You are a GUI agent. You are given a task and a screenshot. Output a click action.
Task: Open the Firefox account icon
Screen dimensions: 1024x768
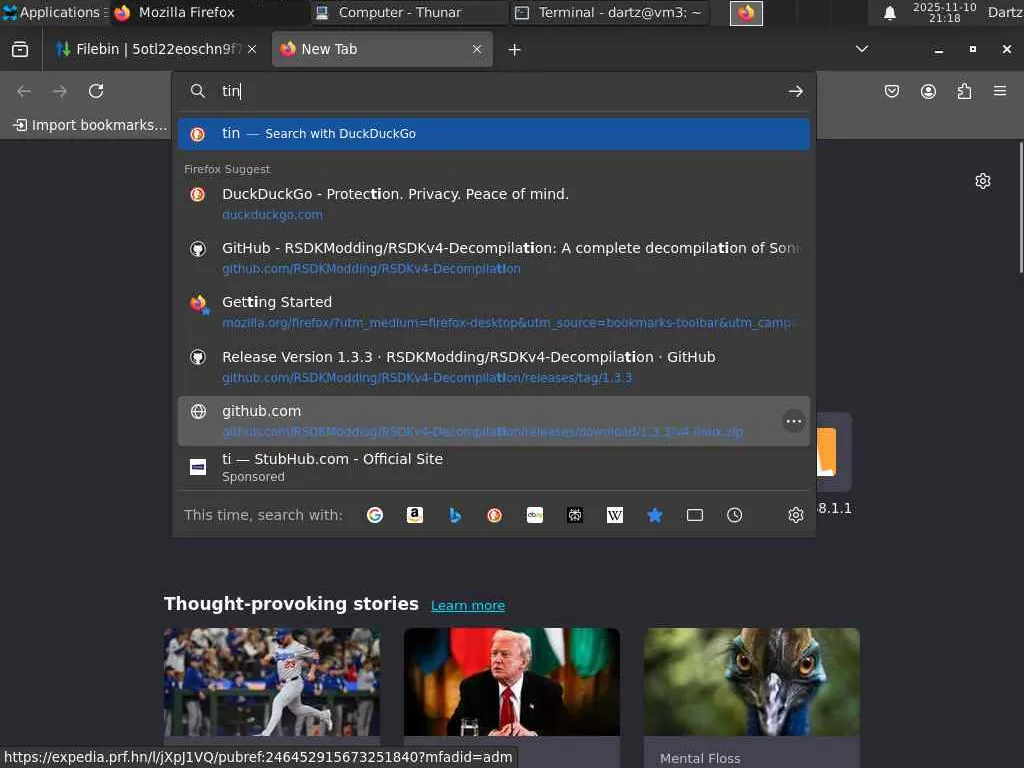(x=928, y=91)
